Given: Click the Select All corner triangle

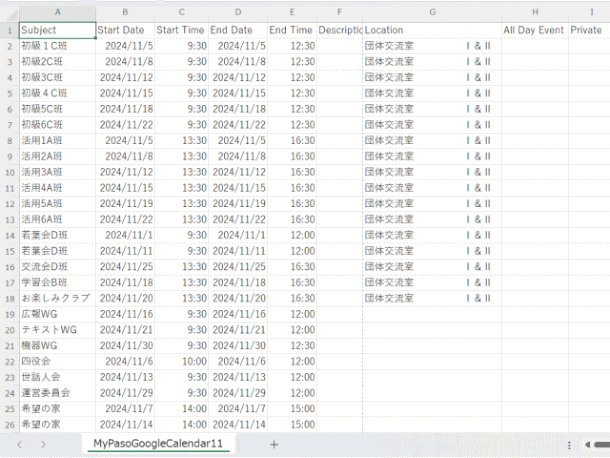Looking at the screenshot, I should (9, 13).
